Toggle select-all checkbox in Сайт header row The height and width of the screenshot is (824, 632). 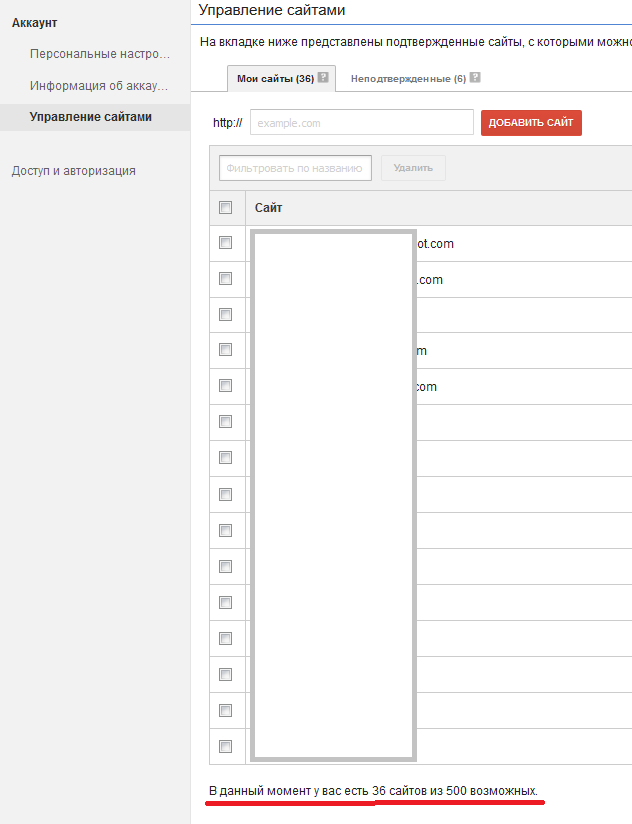[x=226, y=208]
